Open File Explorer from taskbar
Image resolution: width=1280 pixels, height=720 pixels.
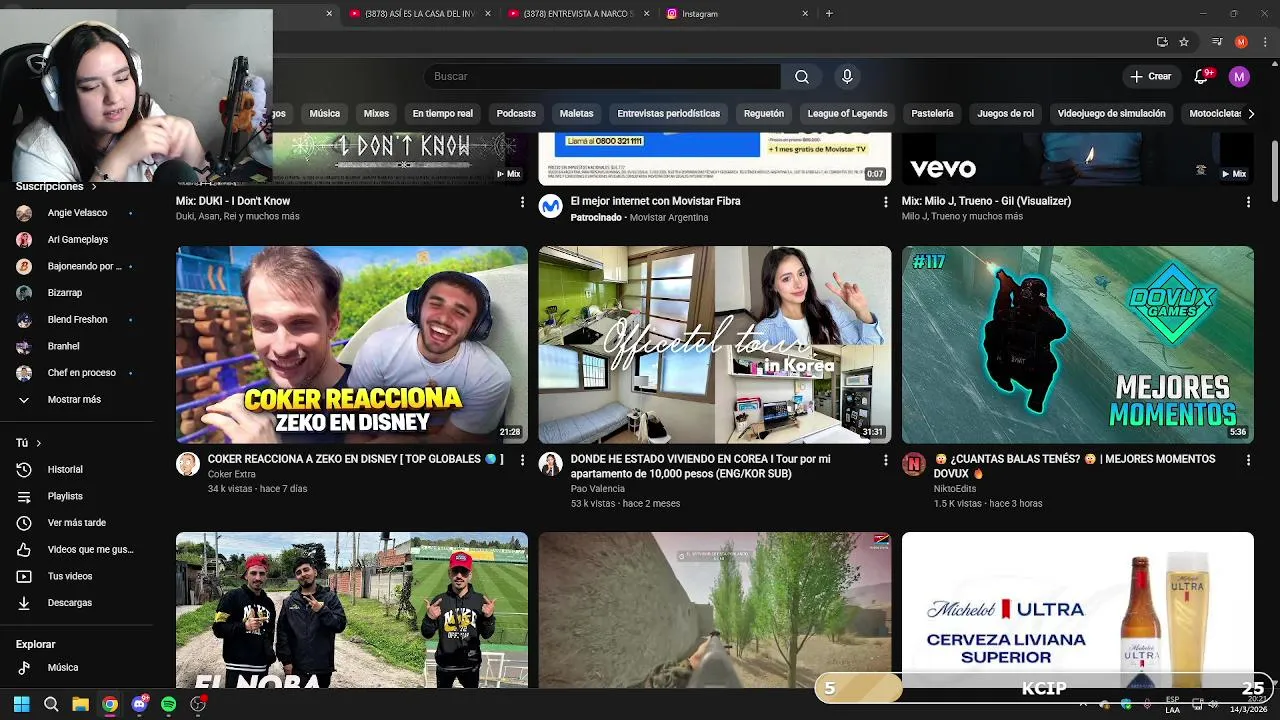pos(80,705)
